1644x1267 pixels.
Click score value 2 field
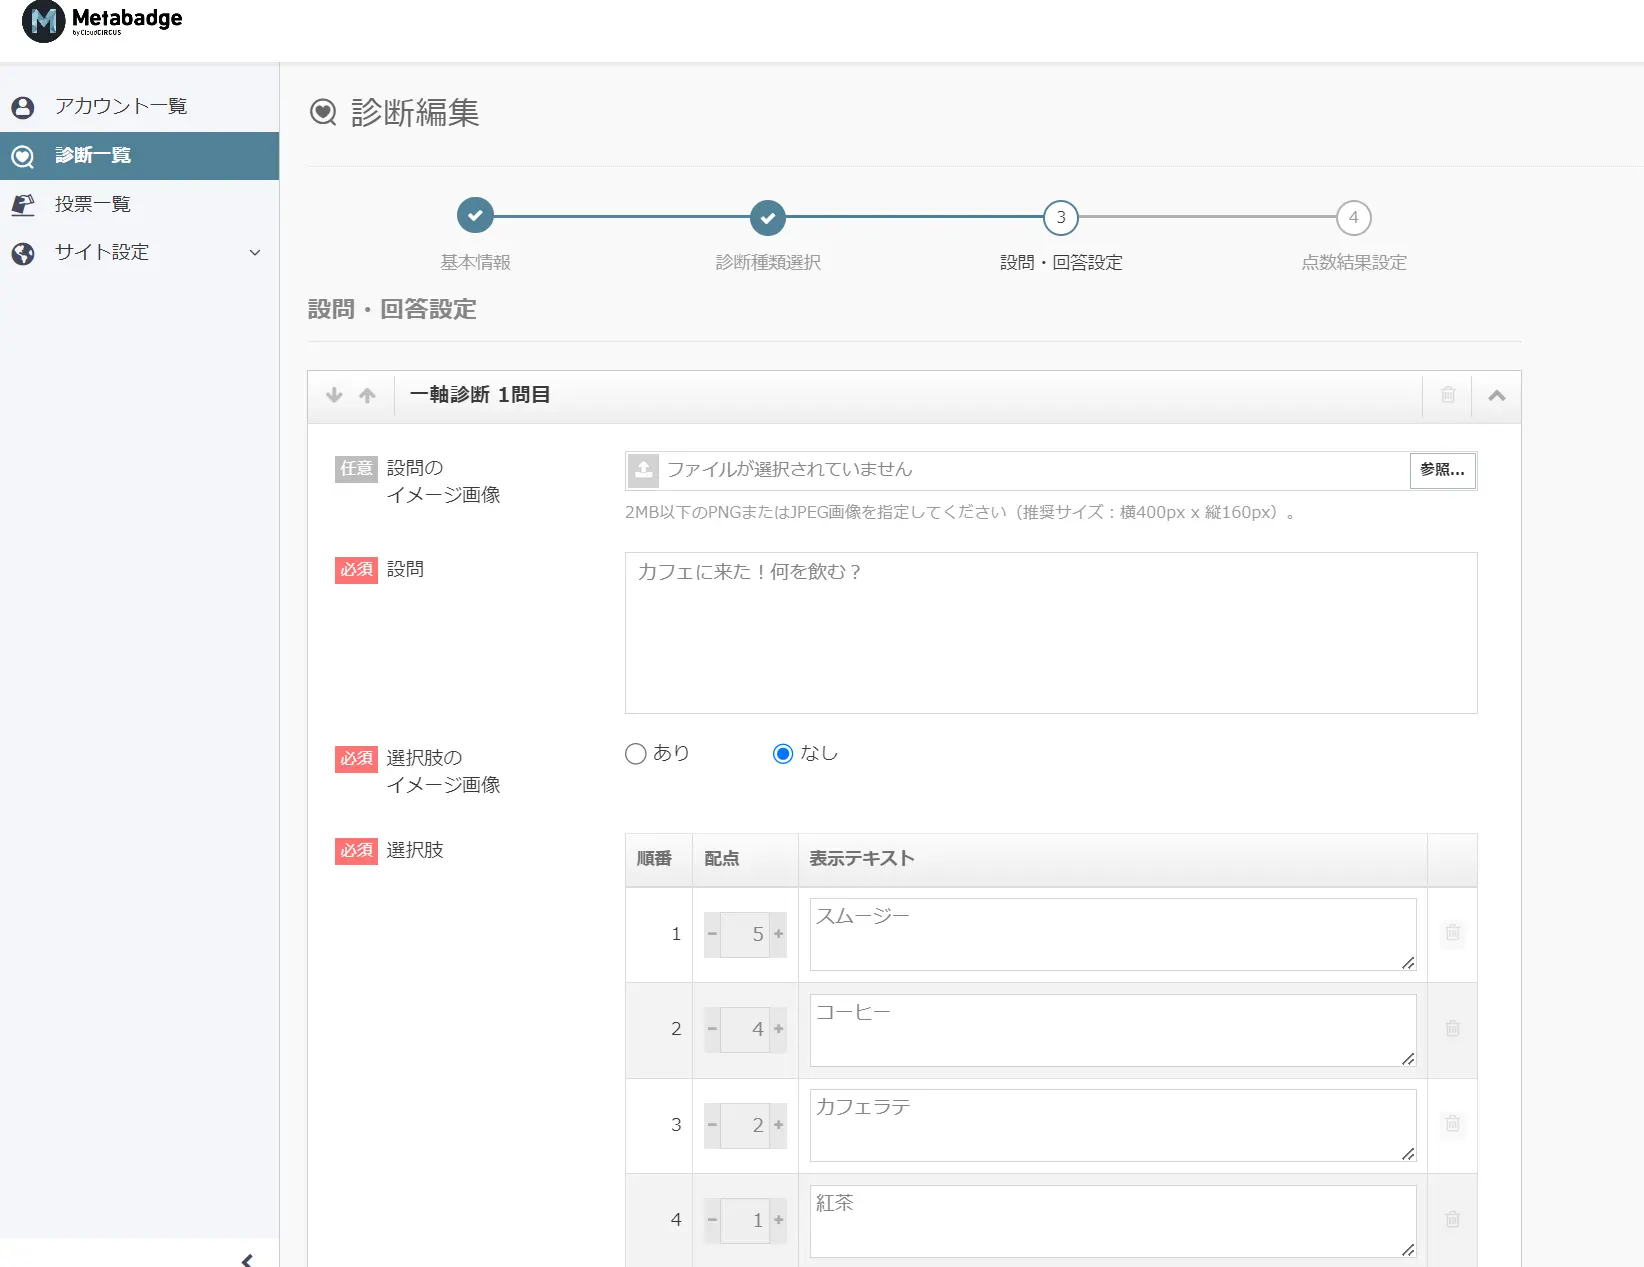745,1125
